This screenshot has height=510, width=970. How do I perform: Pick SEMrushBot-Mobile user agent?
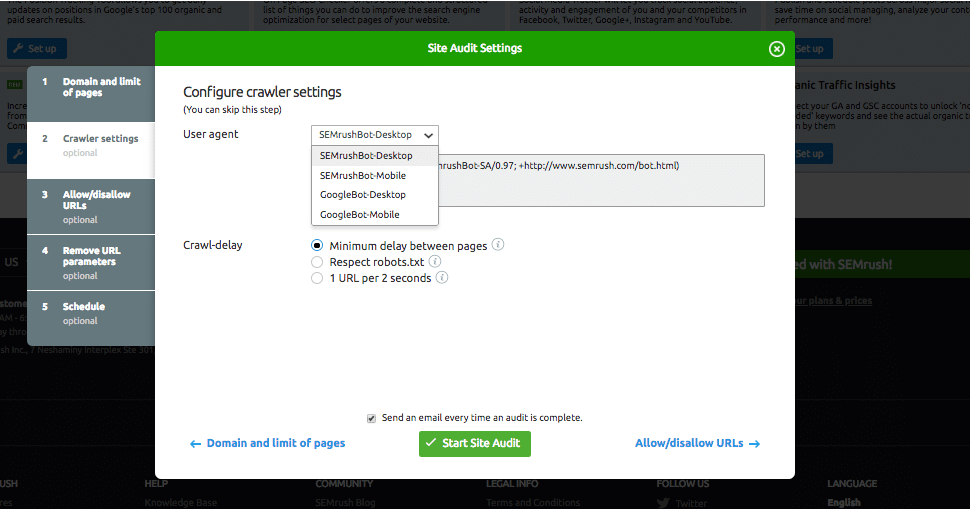(x=375, y=175)
